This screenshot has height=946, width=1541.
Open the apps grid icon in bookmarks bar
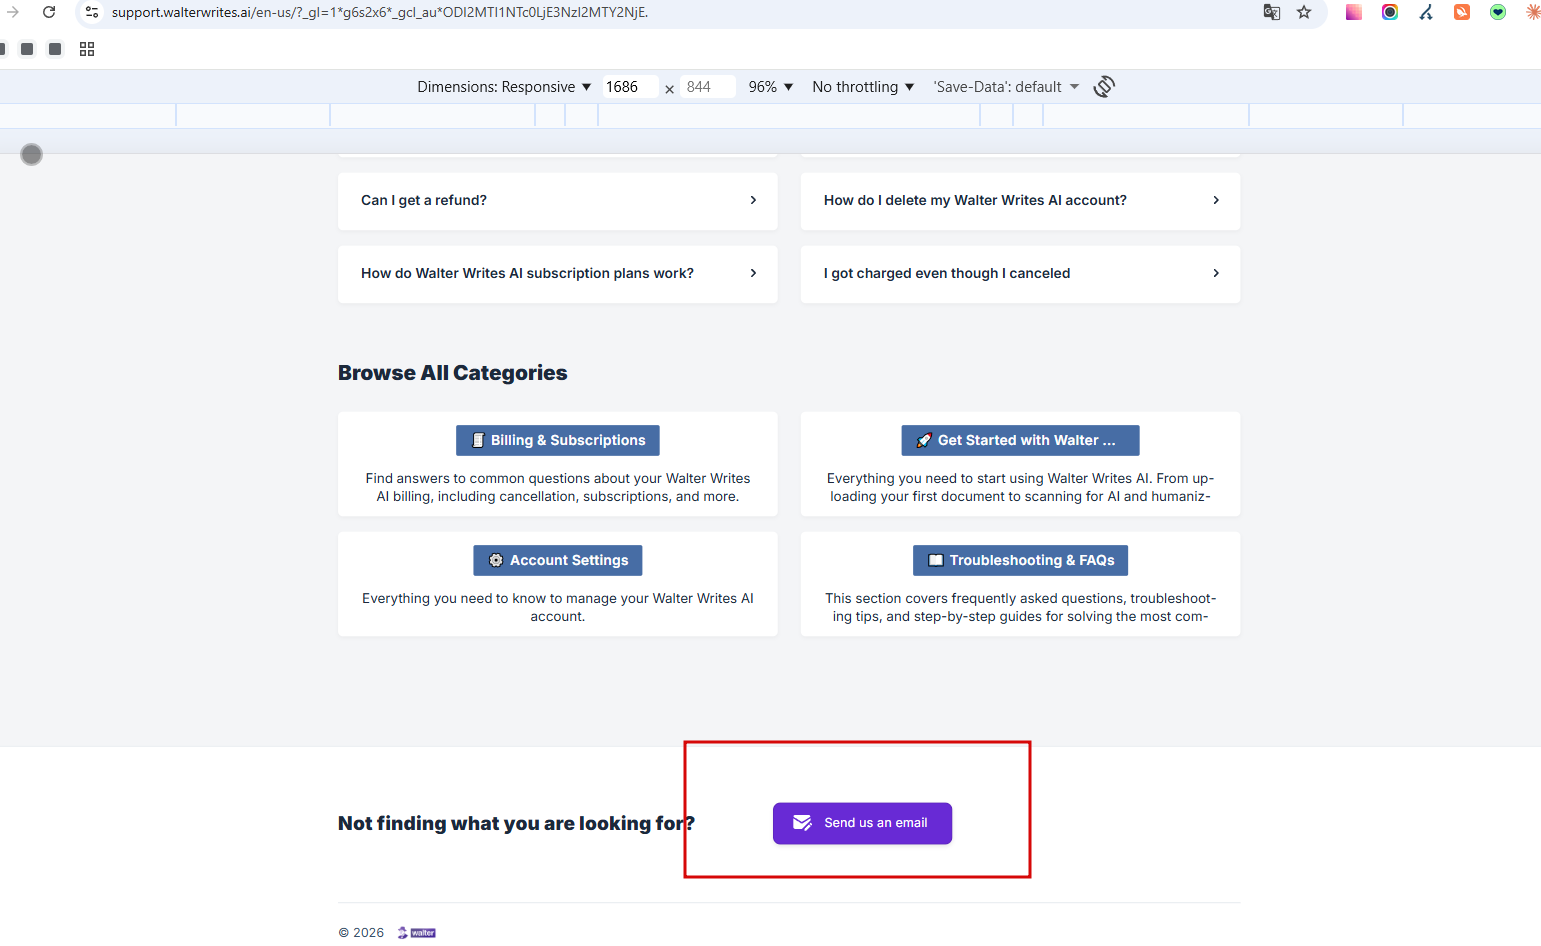pyautogui.click(x=87, y=49)
